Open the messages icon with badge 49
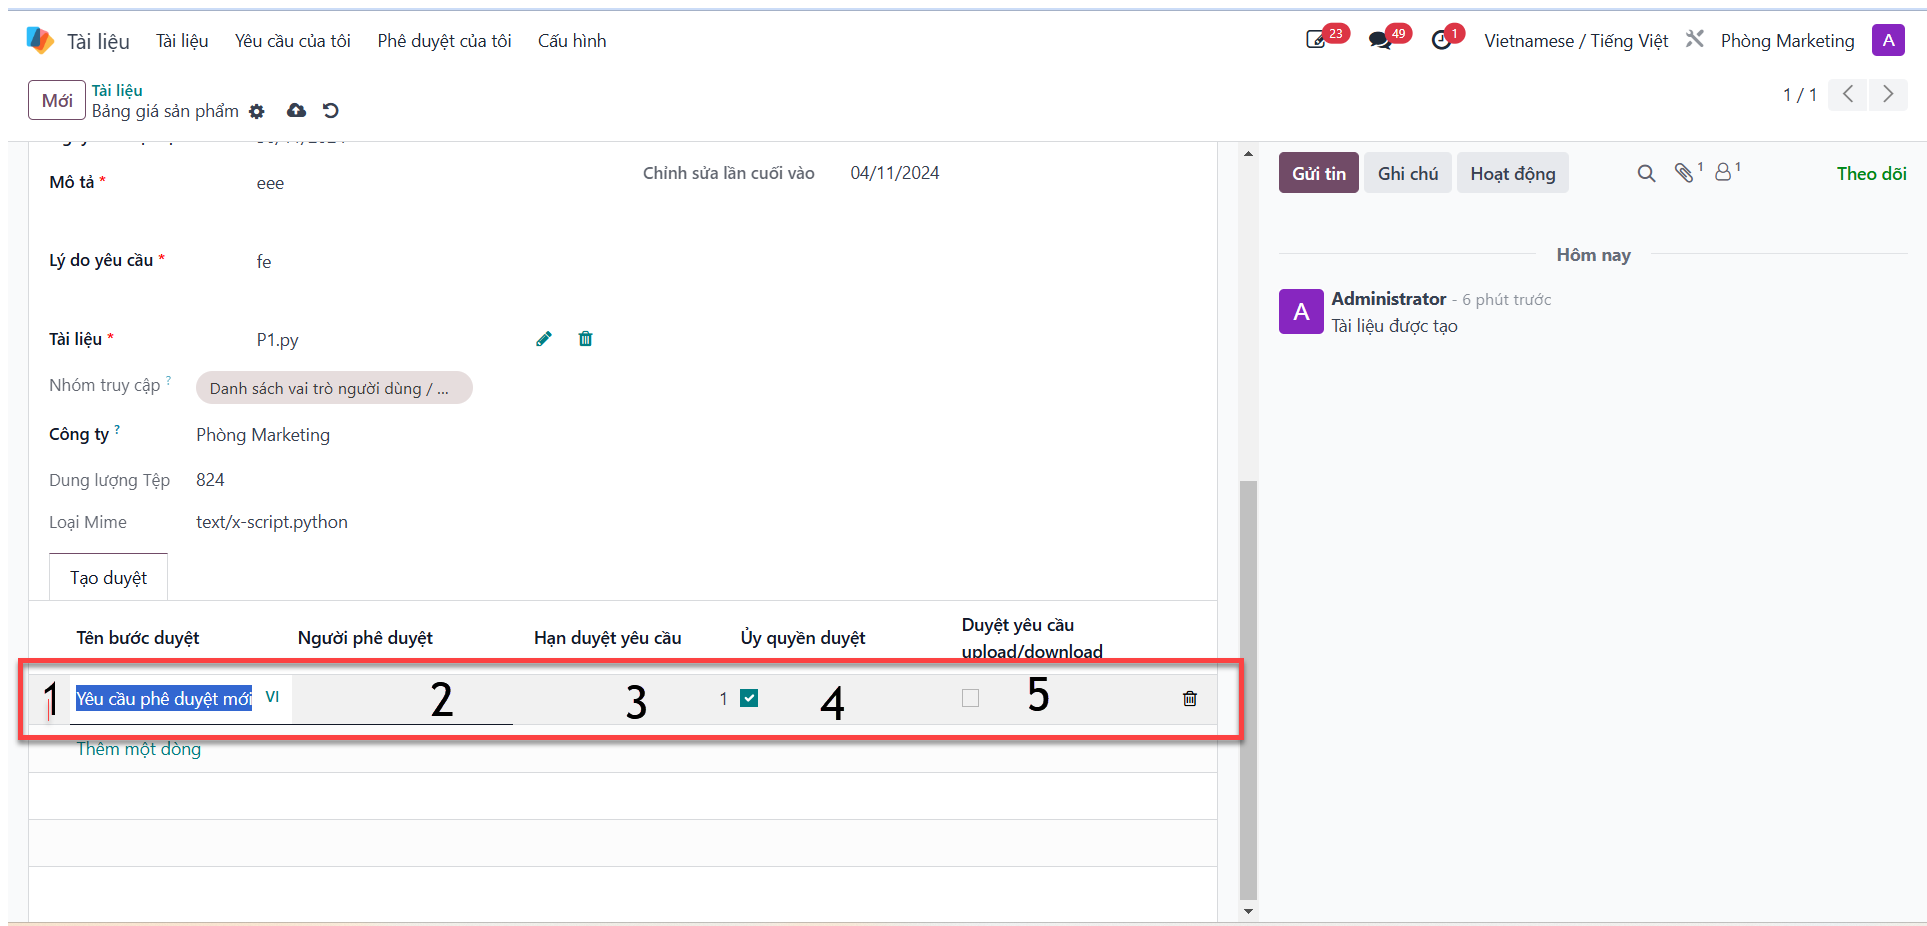The height and width of the screenshot is (926, 1927). coord(1380,40)
